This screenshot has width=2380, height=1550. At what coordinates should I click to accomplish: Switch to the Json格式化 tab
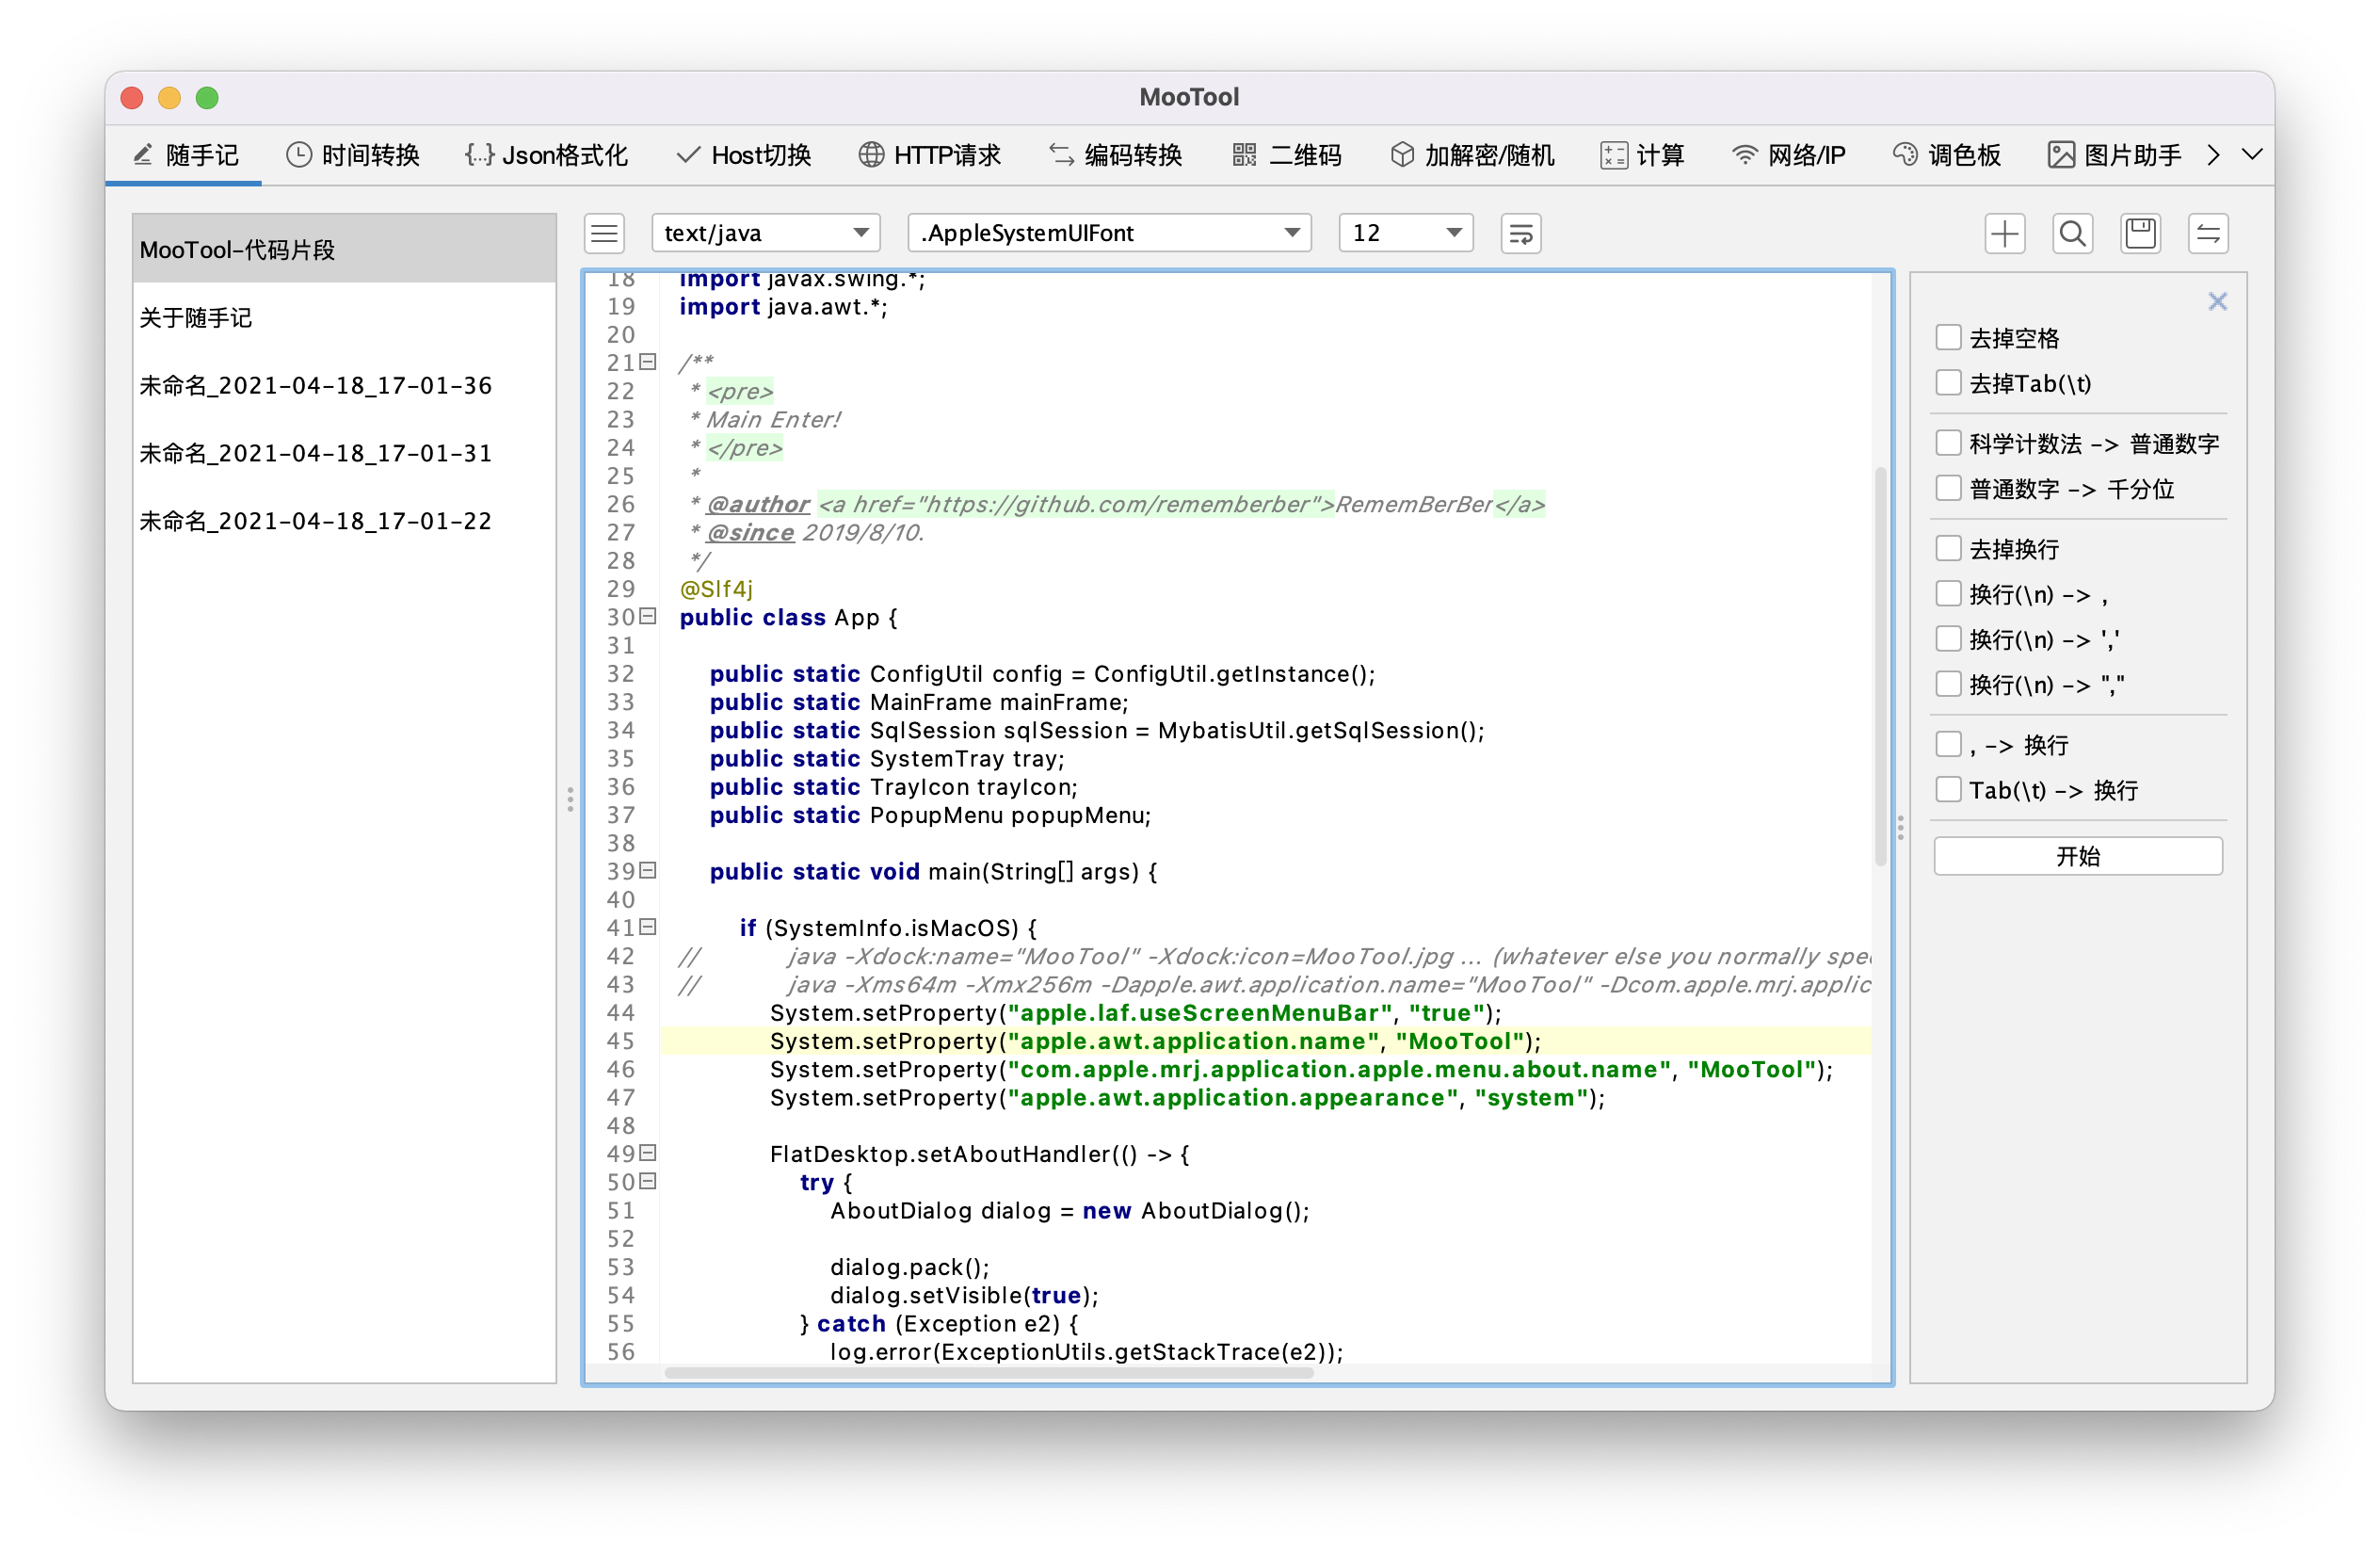pos(547,155)
